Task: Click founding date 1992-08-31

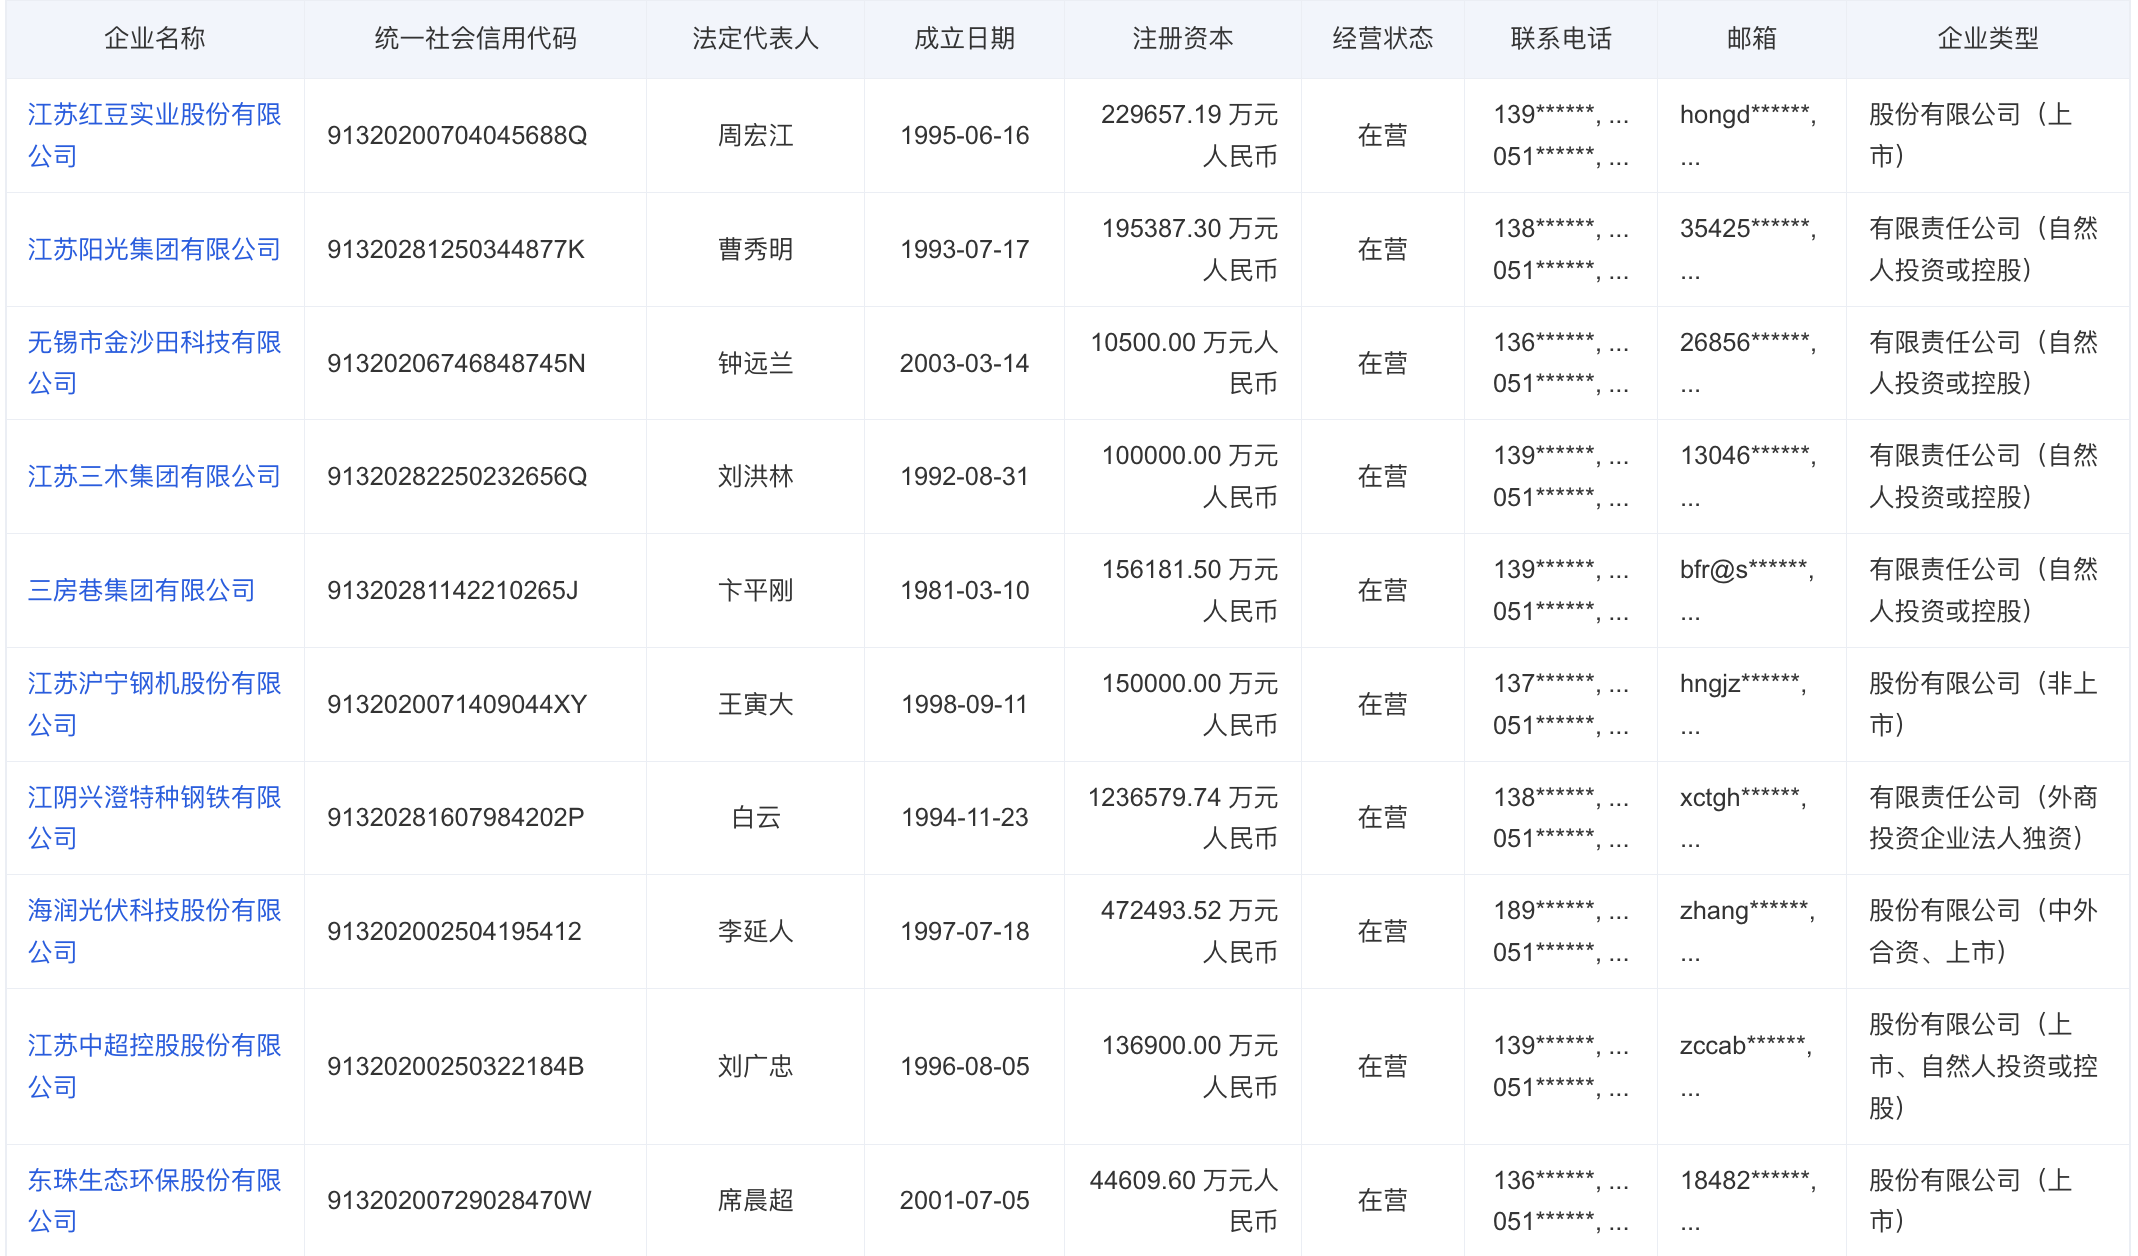Action: coord(965,476)
